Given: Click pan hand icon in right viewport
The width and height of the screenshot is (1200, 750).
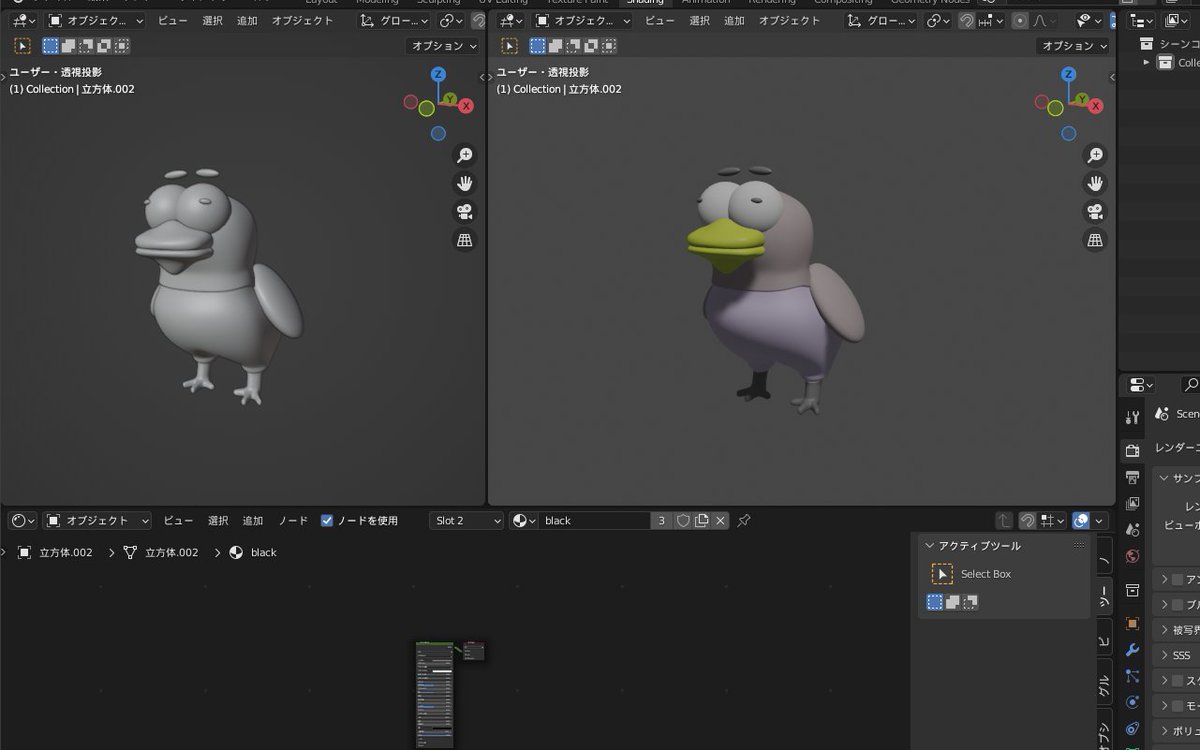Looking at the screenshot, I should click(x=1096, y=183).
